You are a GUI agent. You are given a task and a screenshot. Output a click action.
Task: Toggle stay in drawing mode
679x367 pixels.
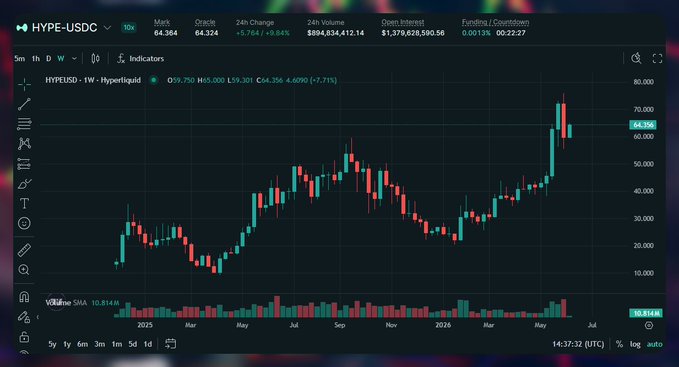tap(24, 317)
